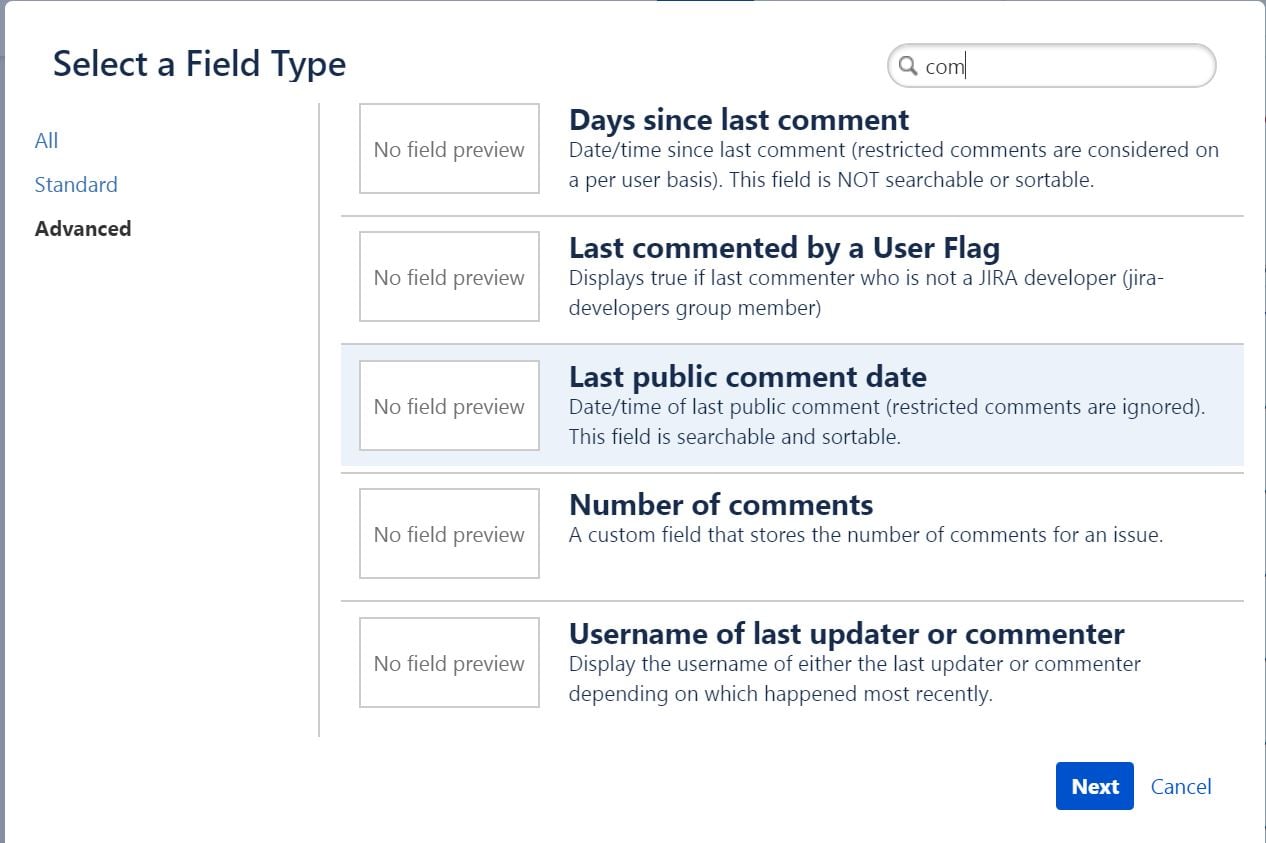Screen dimensions: 1266x843
Task: Click the 'Select a Field Type' heading
Action: tap(199, 64)
